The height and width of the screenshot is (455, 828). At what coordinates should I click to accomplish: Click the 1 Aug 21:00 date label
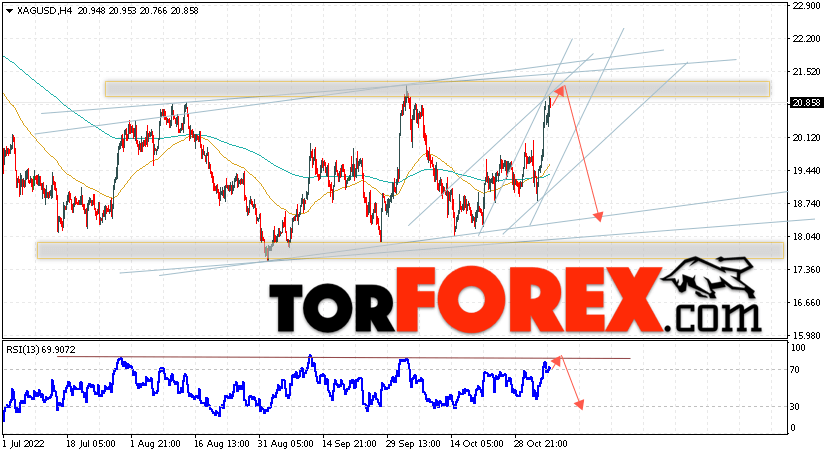(x=155, y=443)
